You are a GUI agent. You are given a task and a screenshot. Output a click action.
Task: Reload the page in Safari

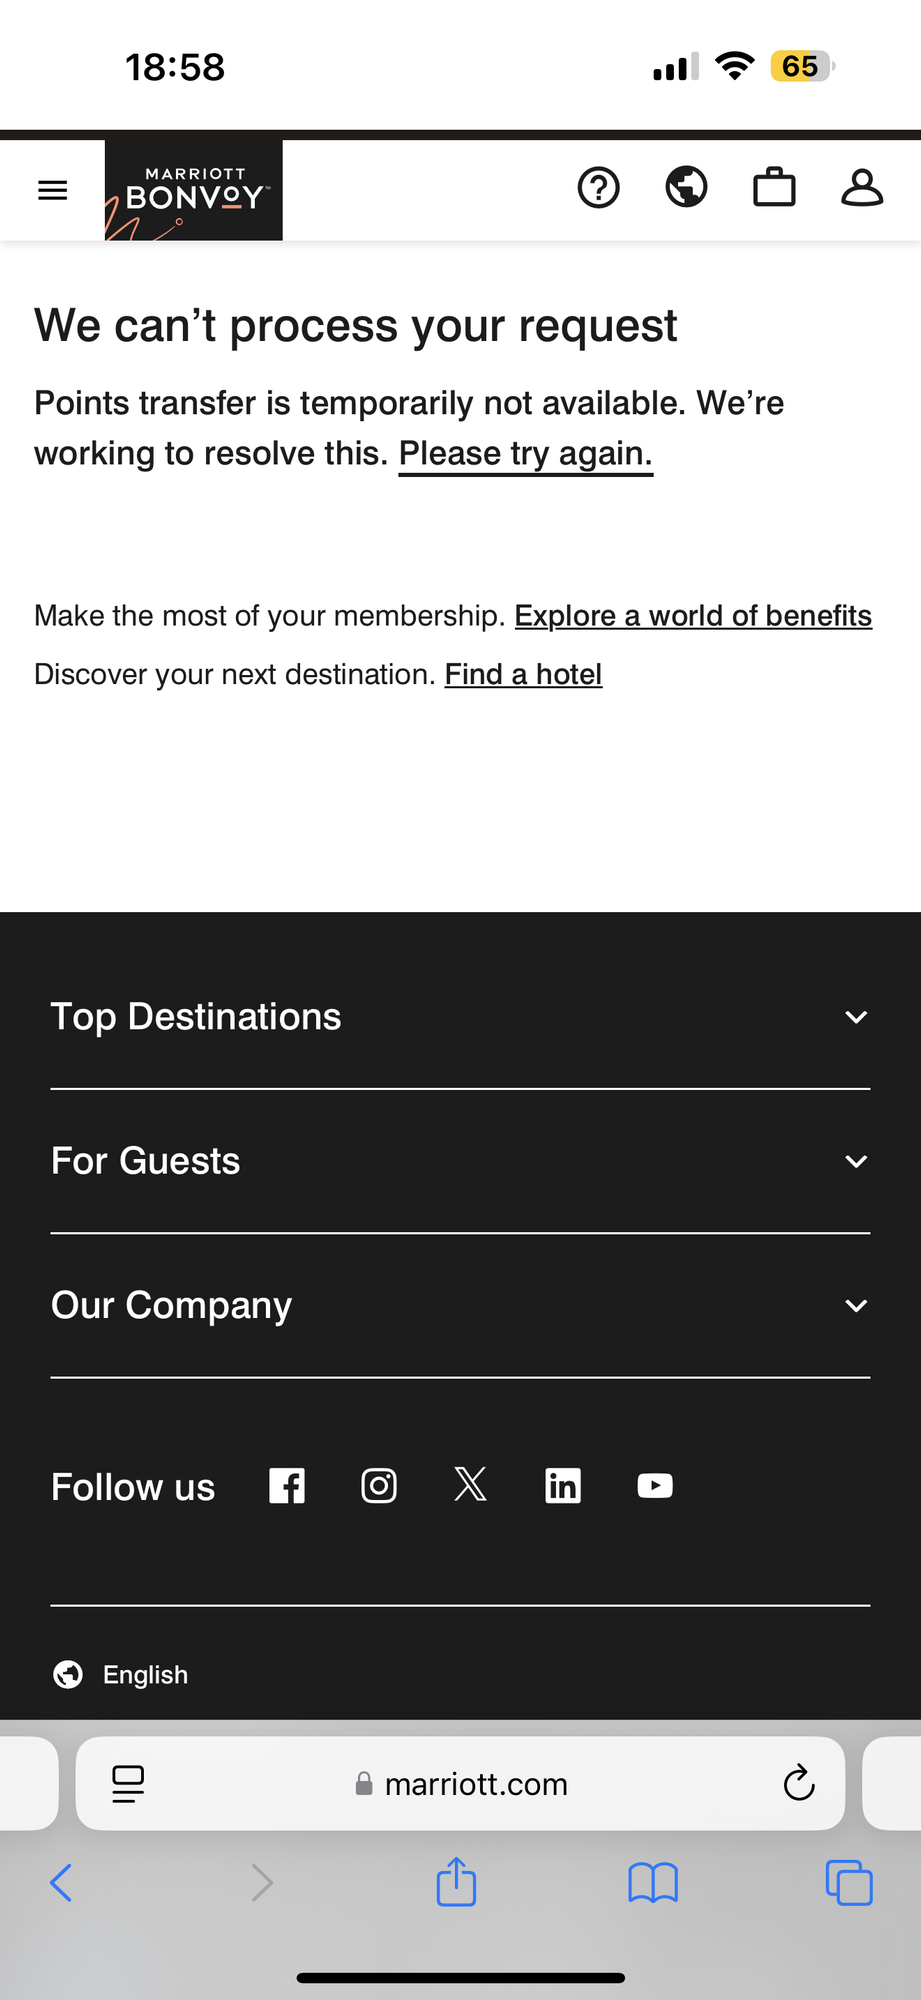[799, 1784]
